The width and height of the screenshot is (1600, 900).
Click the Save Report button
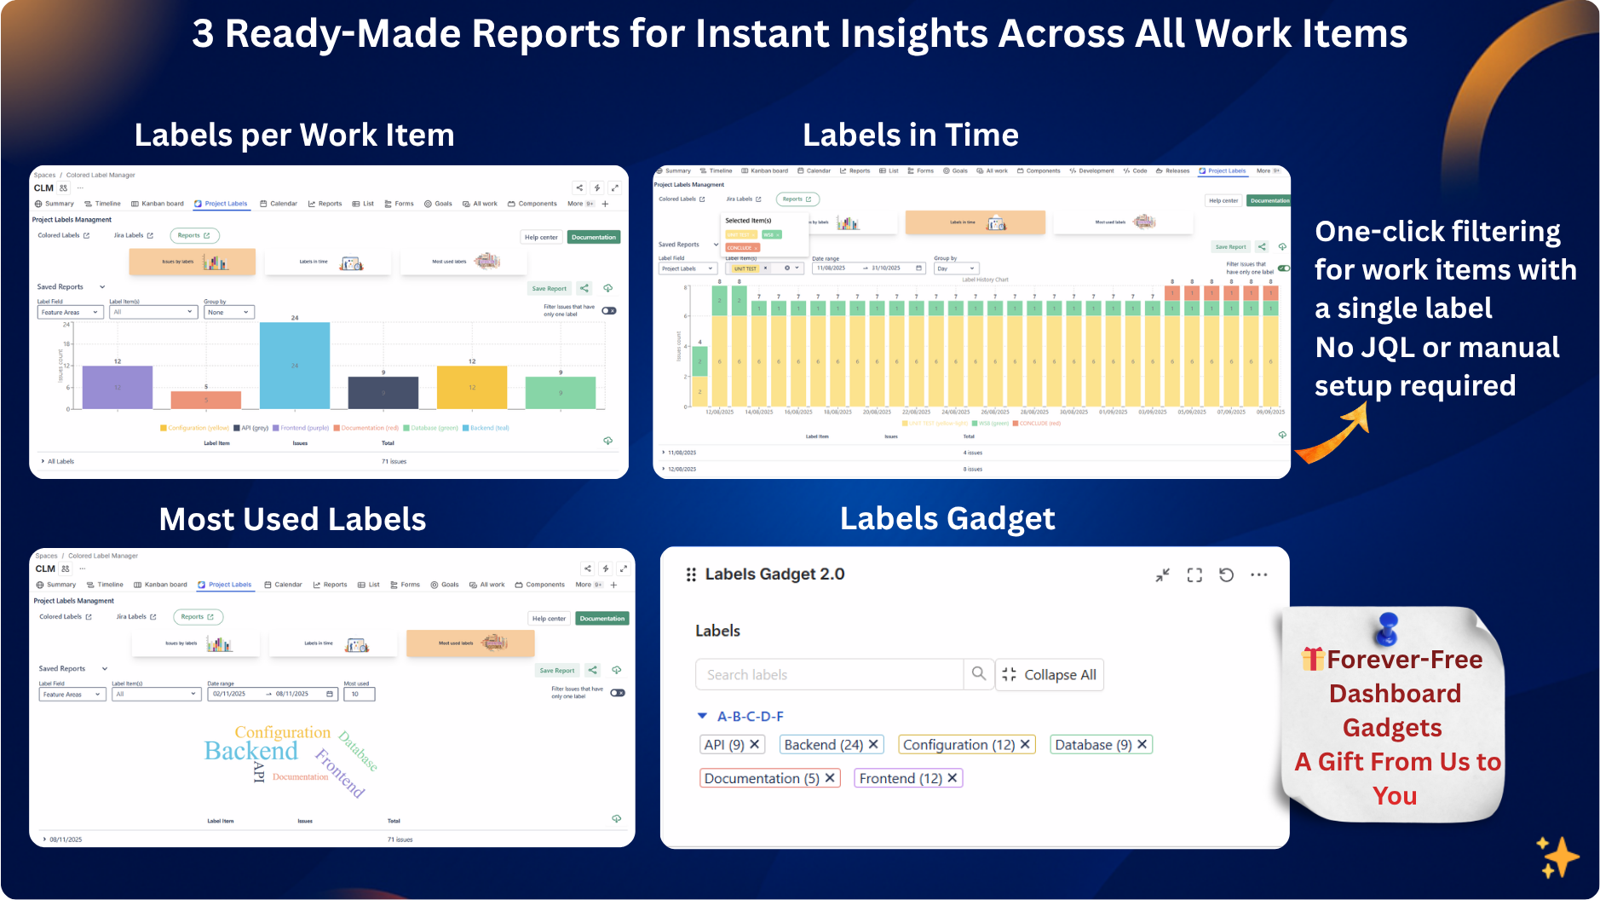tap(549, 288)
